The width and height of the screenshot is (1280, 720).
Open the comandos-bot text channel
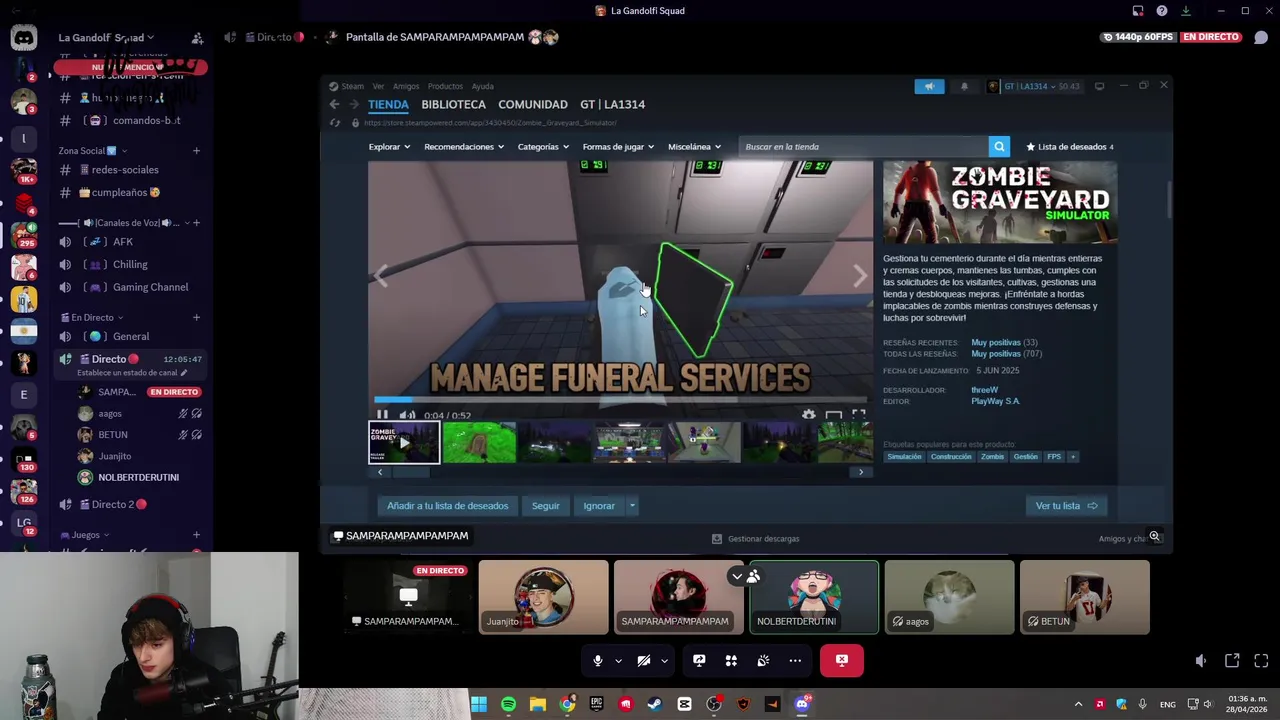[131, 120]
